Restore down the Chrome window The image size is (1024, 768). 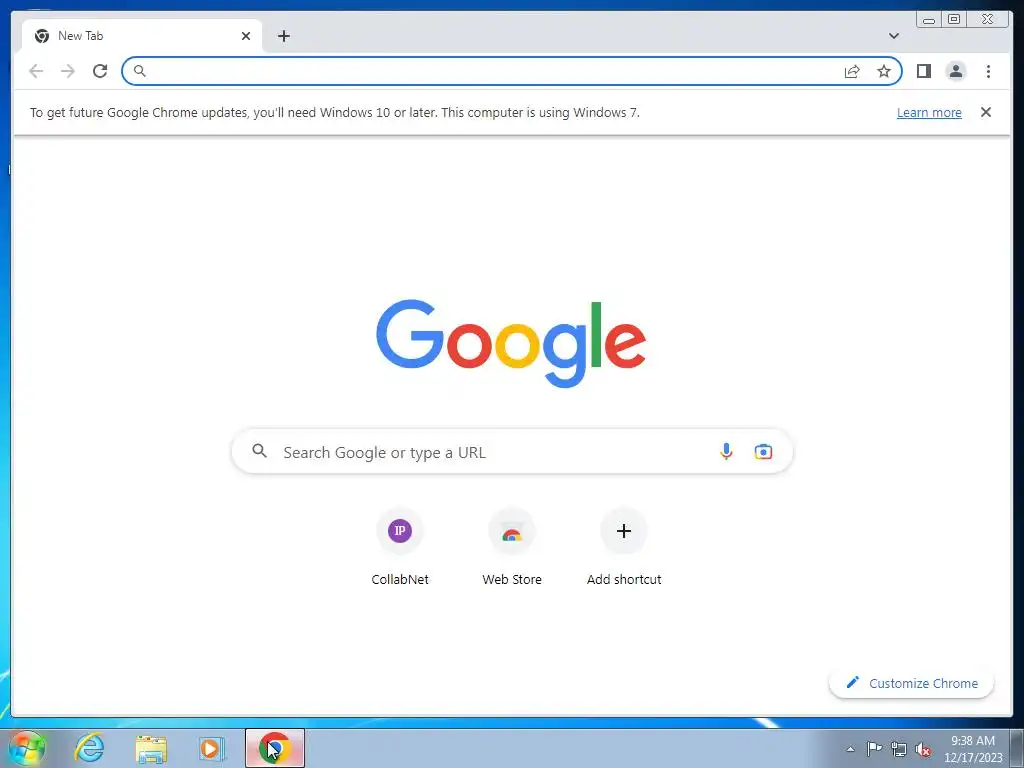[953, 20]
